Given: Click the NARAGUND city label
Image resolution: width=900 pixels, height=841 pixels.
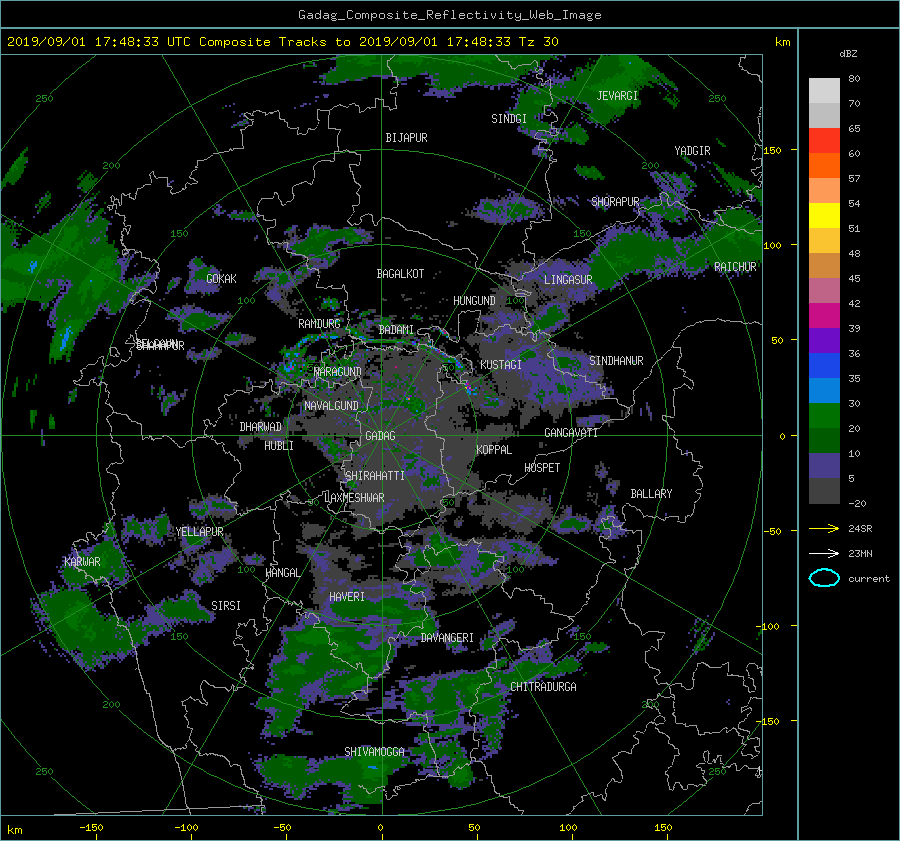Looking at the screenshot, I should click(x=338, y=371).
